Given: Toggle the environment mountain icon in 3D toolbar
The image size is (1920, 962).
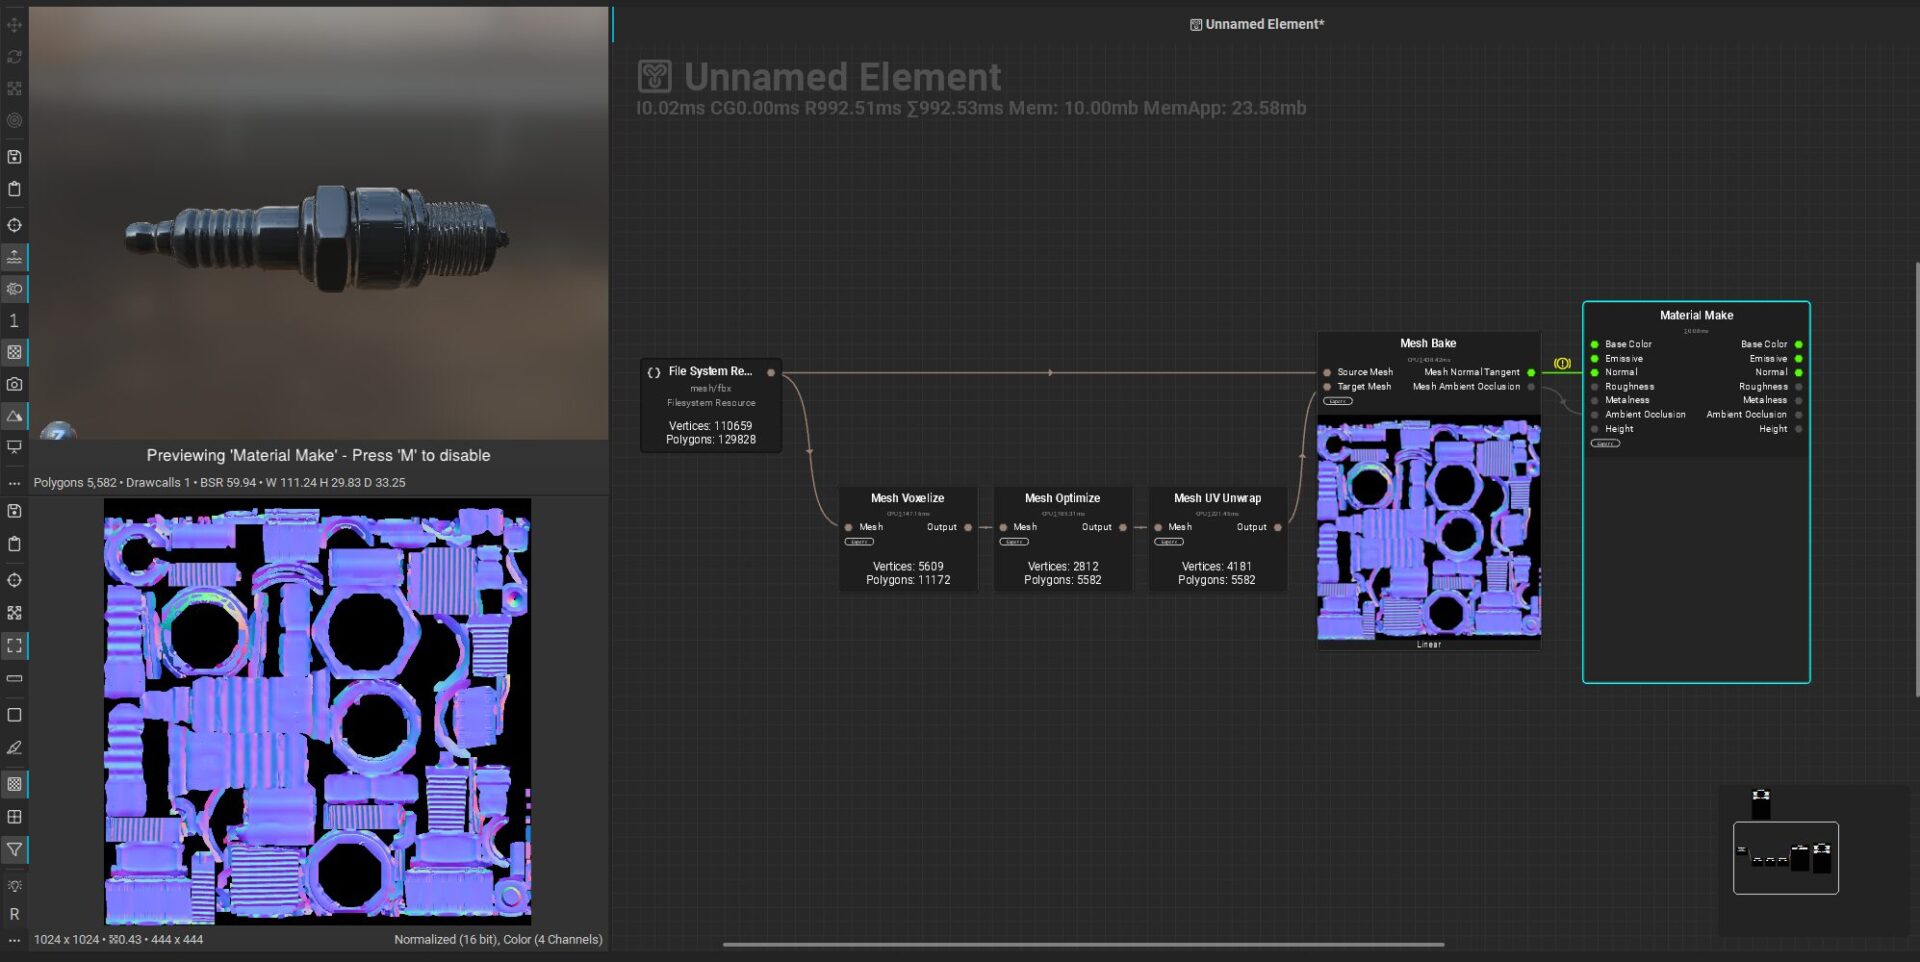Looking at the screenshot, I should click(14, 416).
